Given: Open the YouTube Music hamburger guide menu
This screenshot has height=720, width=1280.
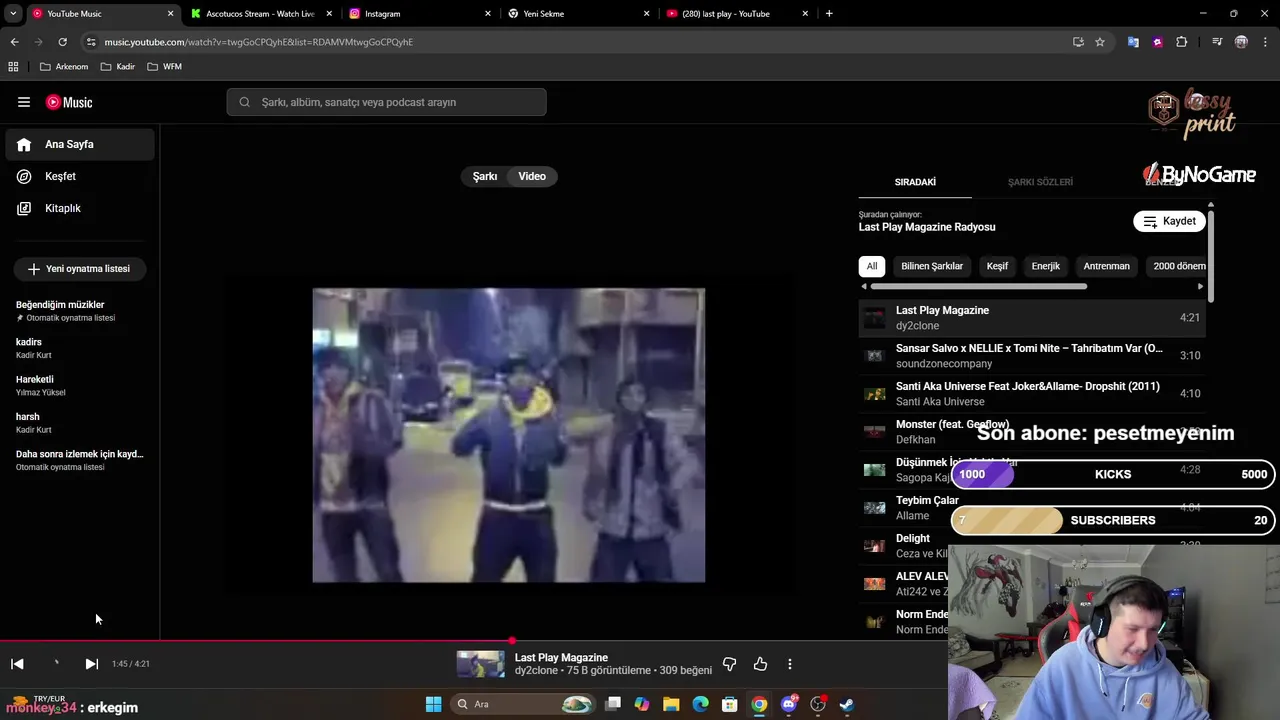Looking at the screenshot, I should (x=24, y=102).
